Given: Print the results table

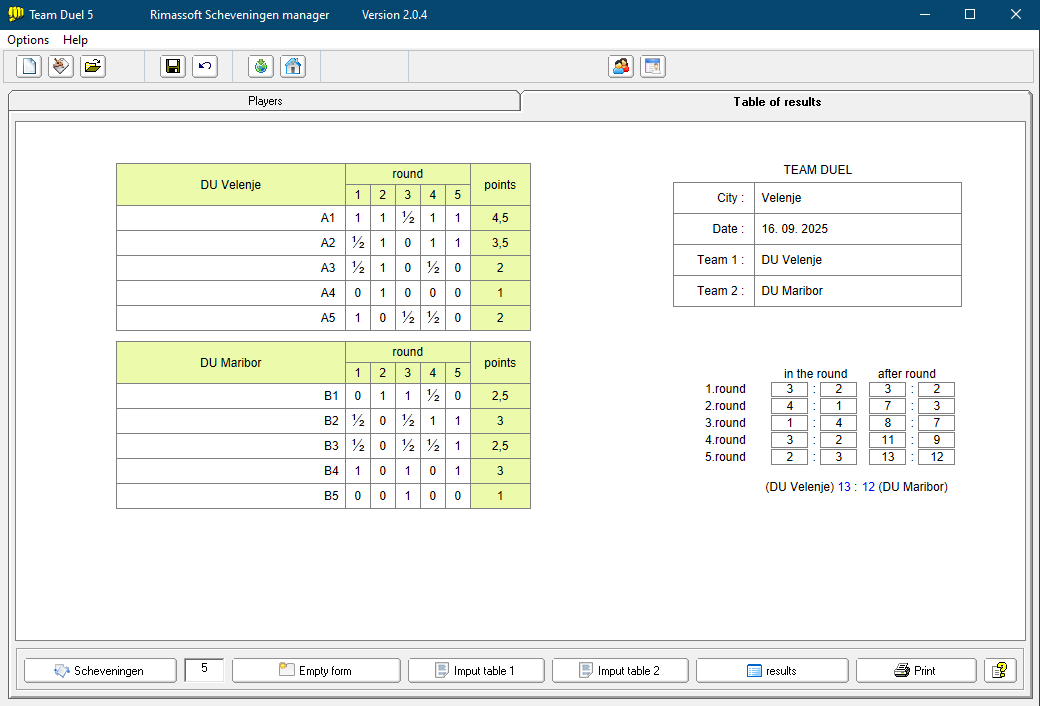Looking at the screenshot, I should (x=916, y=670).
